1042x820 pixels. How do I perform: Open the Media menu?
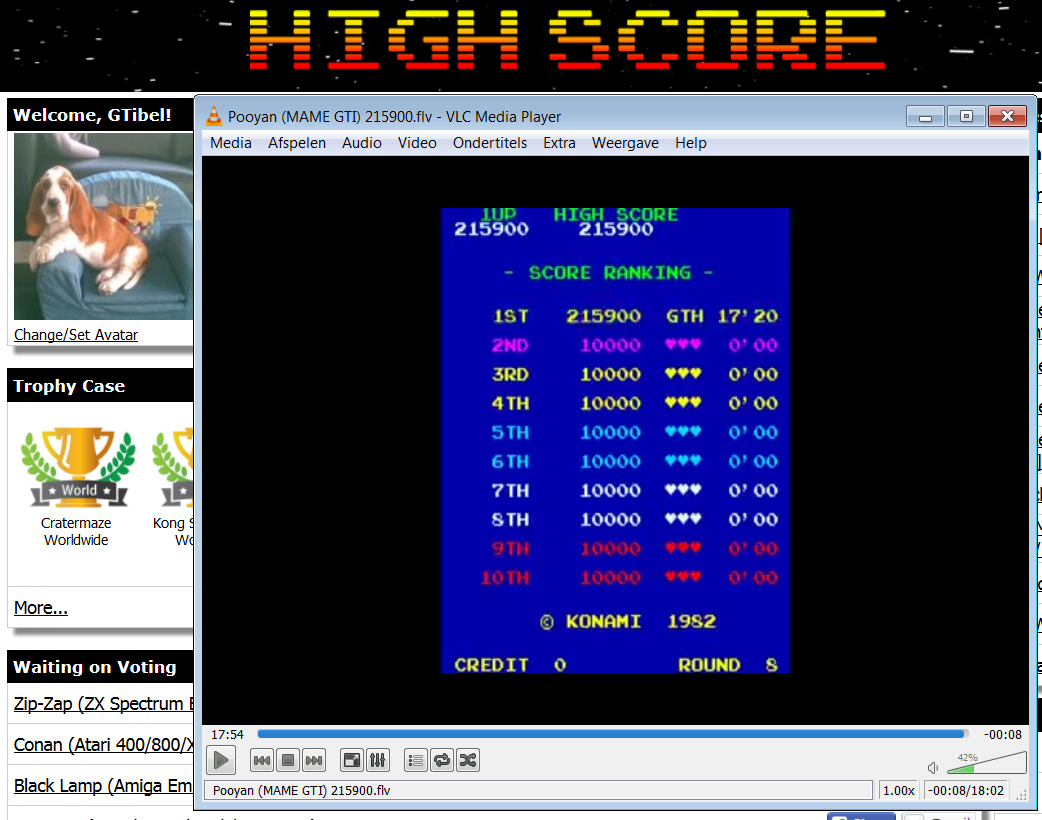231,143
